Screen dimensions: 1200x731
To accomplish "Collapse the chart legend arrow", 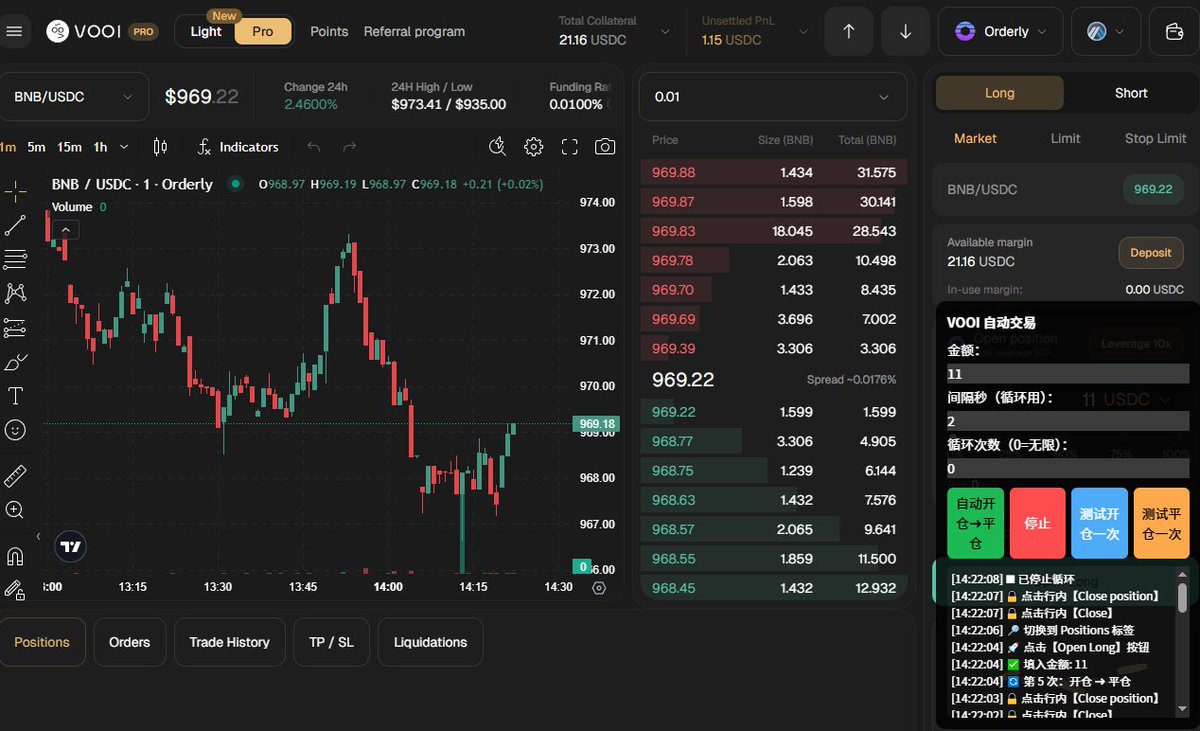I will click(x=65, y=229).
